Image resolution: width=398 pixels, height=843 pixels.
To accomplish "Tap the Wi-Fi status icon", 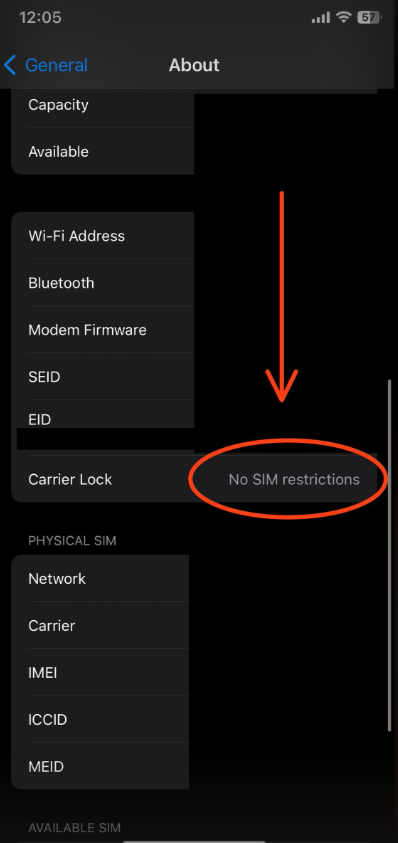I will [x=343, y=17].
